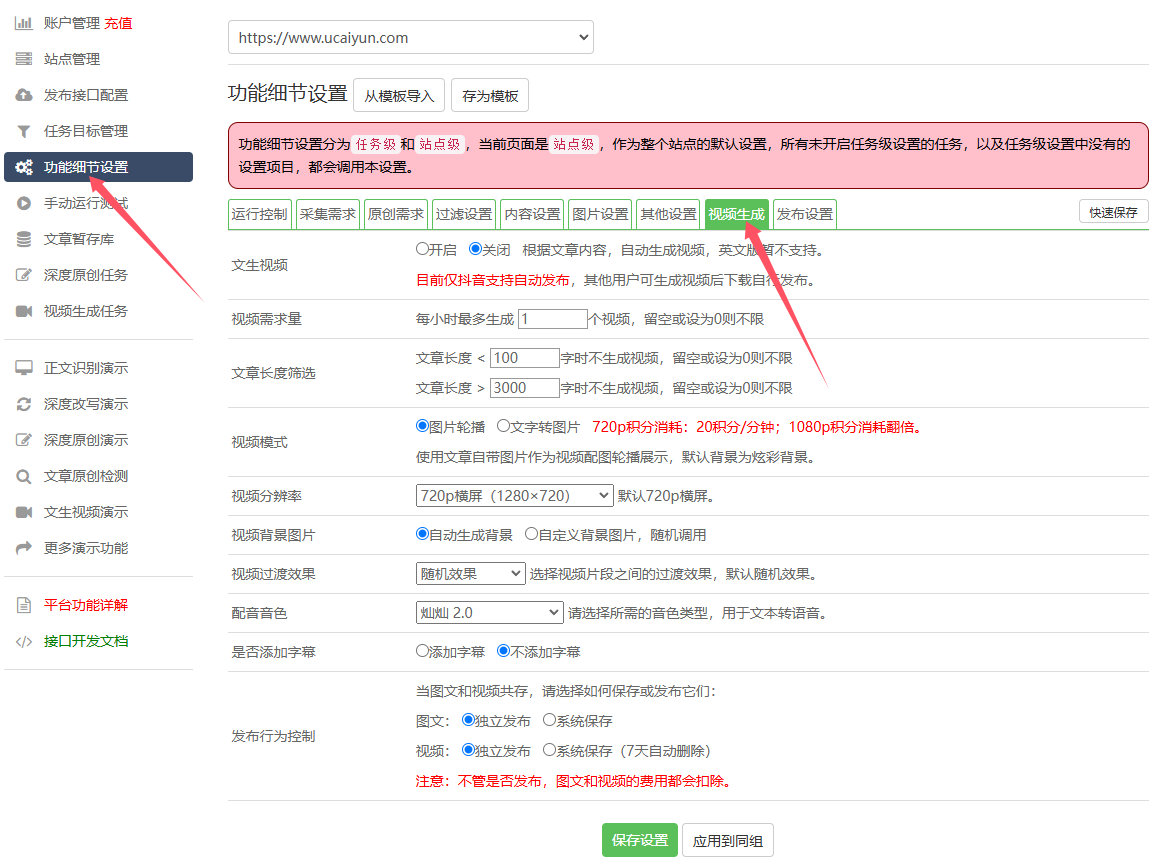Switch to the 采集需求 tab

pos(328,214)
